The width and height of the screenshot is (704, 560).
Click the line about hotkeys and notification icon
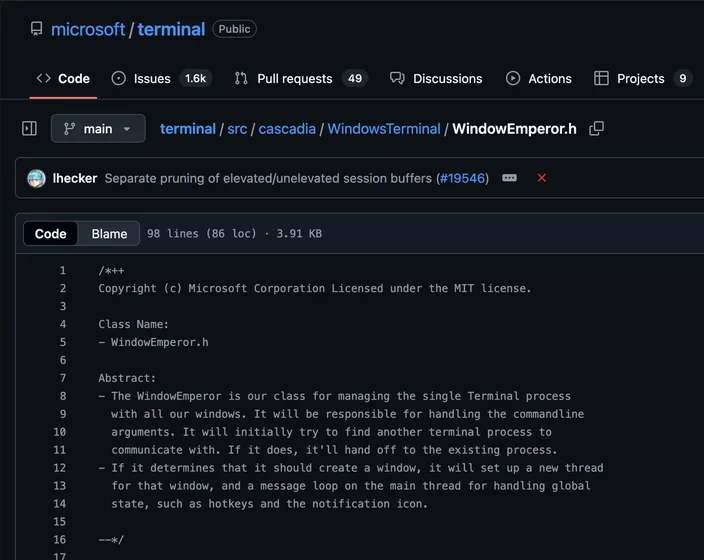coord(269,504)
